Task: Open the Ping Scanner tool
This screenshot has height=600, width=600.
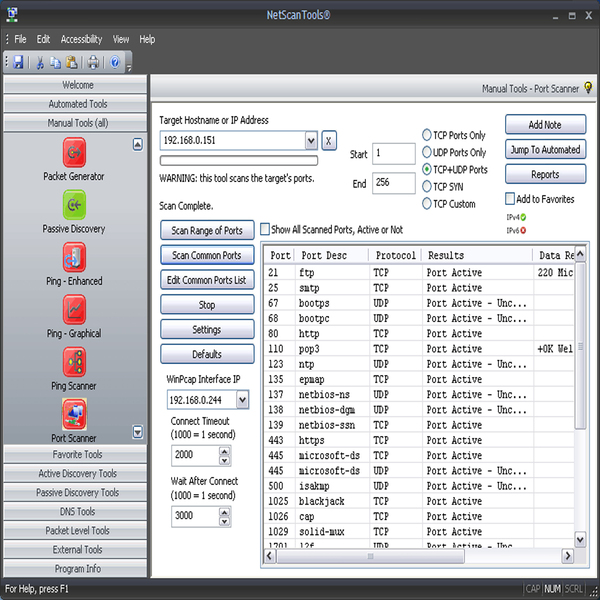Action: click(x=74, y=362)
